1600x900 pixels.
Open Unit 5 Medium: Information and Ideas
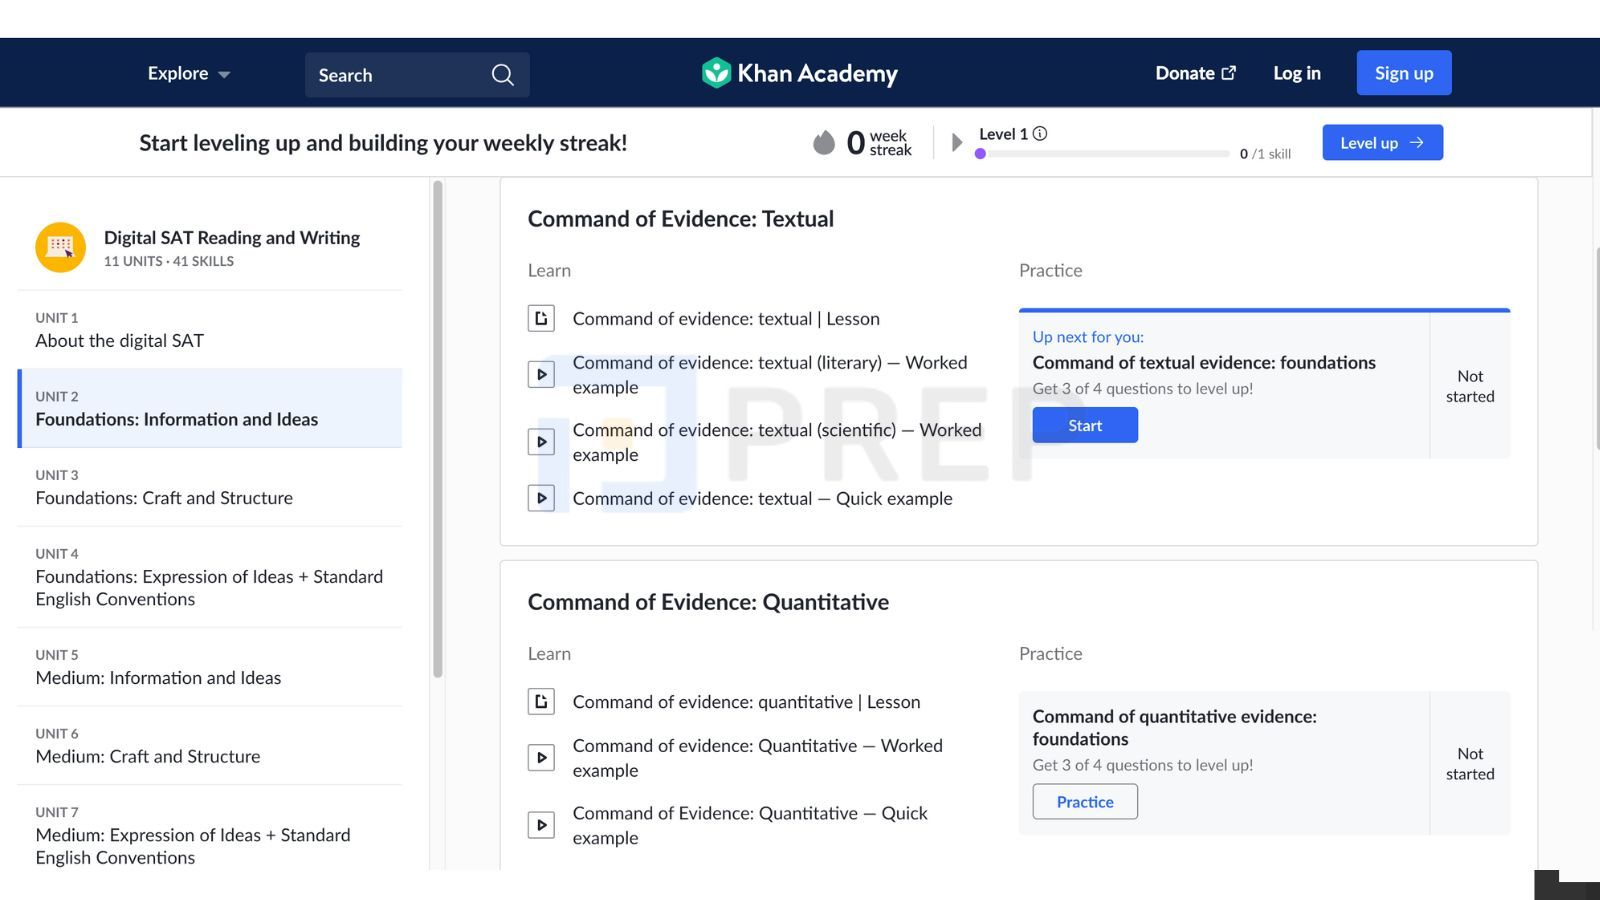click(210, 667)
